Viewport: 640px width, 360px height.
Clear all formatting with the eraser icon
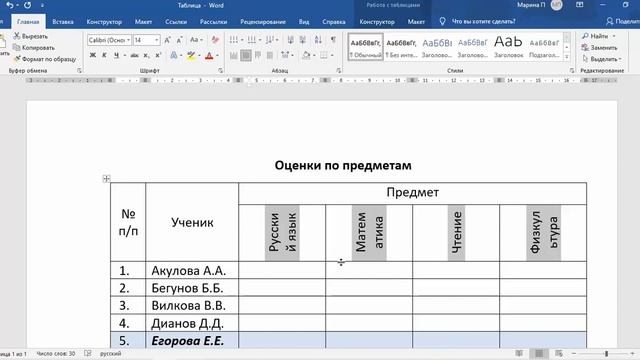click(x=215, y=40)
